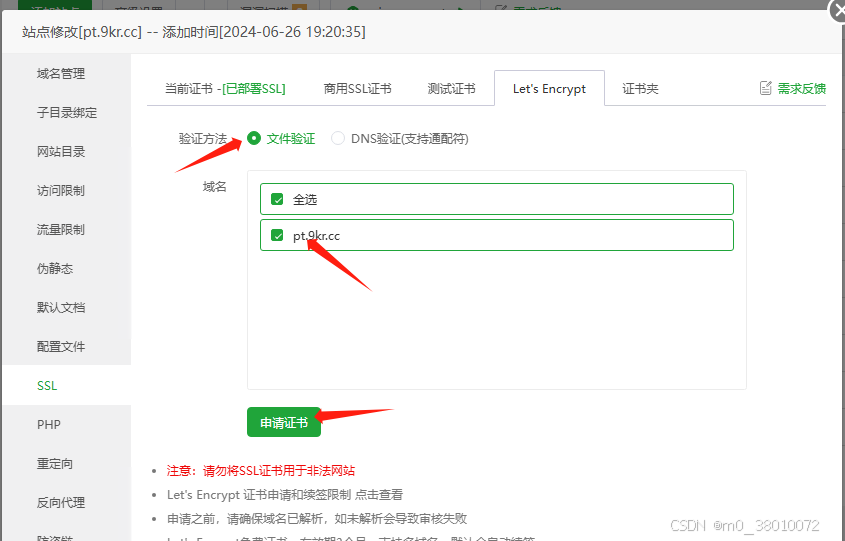
Task: Open the PHP sidebar section
Action: click(49, 425)
